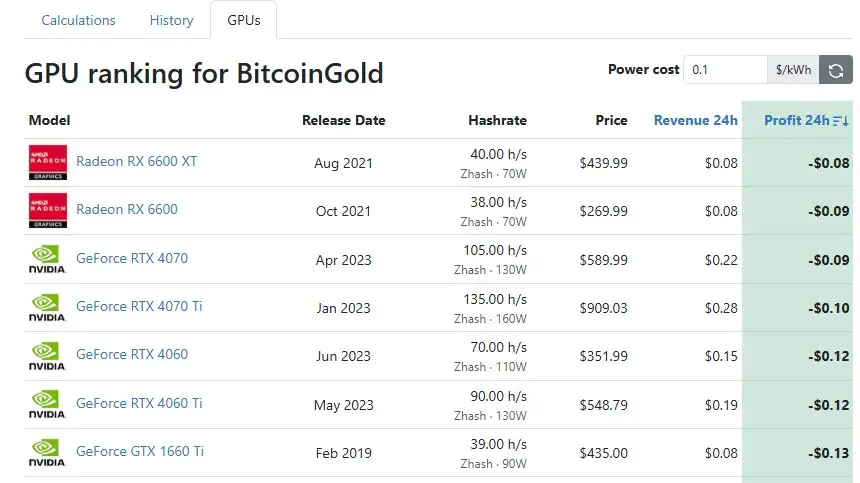Screen dimensions: 860x483
Task: Click NVIDIA logo beside GeForce RTX 4070
Action: pos(47,259)
